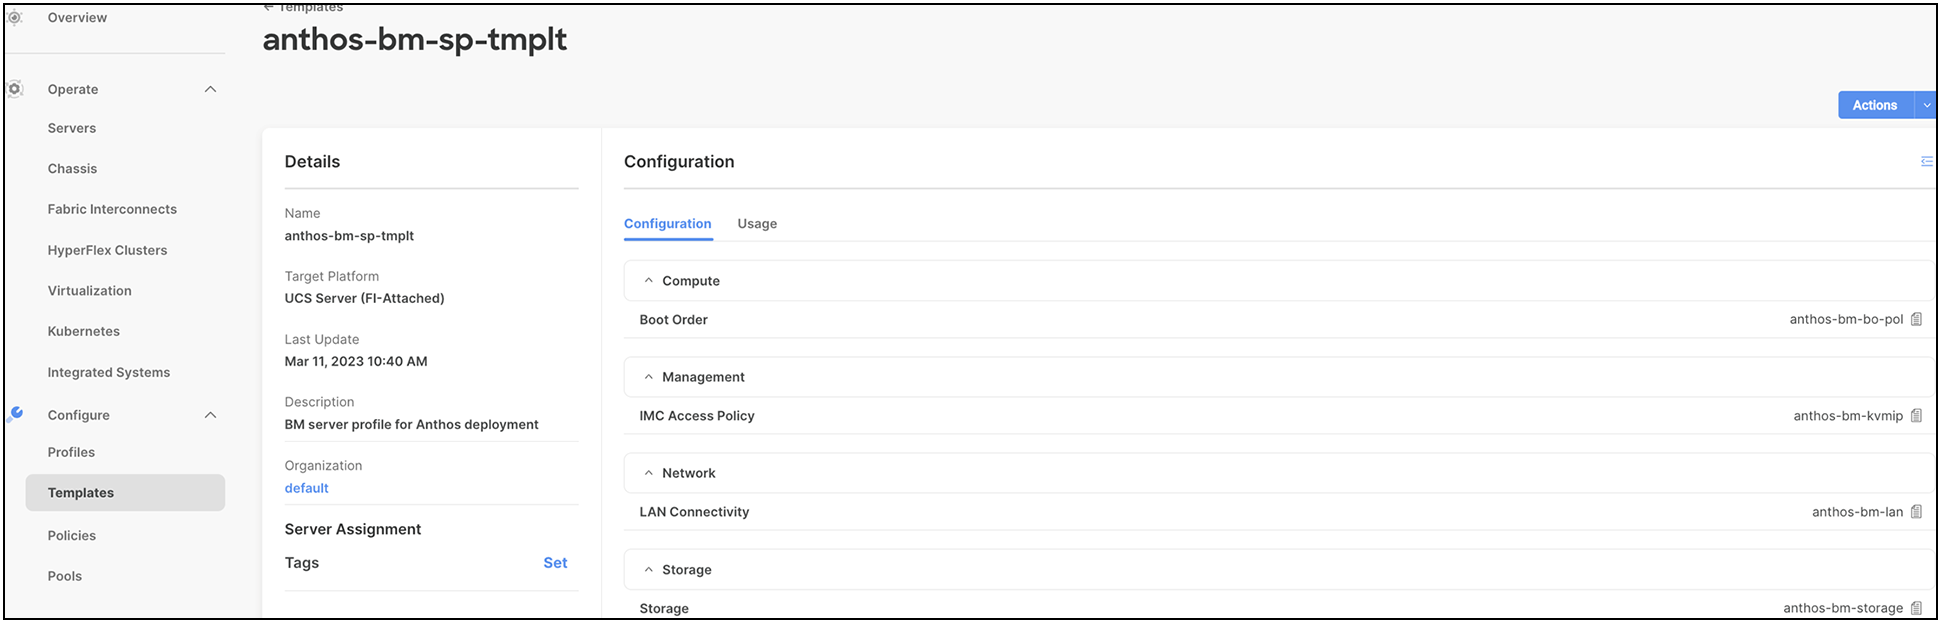This screenshot has height=623, width=1941.
Task: Open Policies in the sidebar
Action: point(72,536)
